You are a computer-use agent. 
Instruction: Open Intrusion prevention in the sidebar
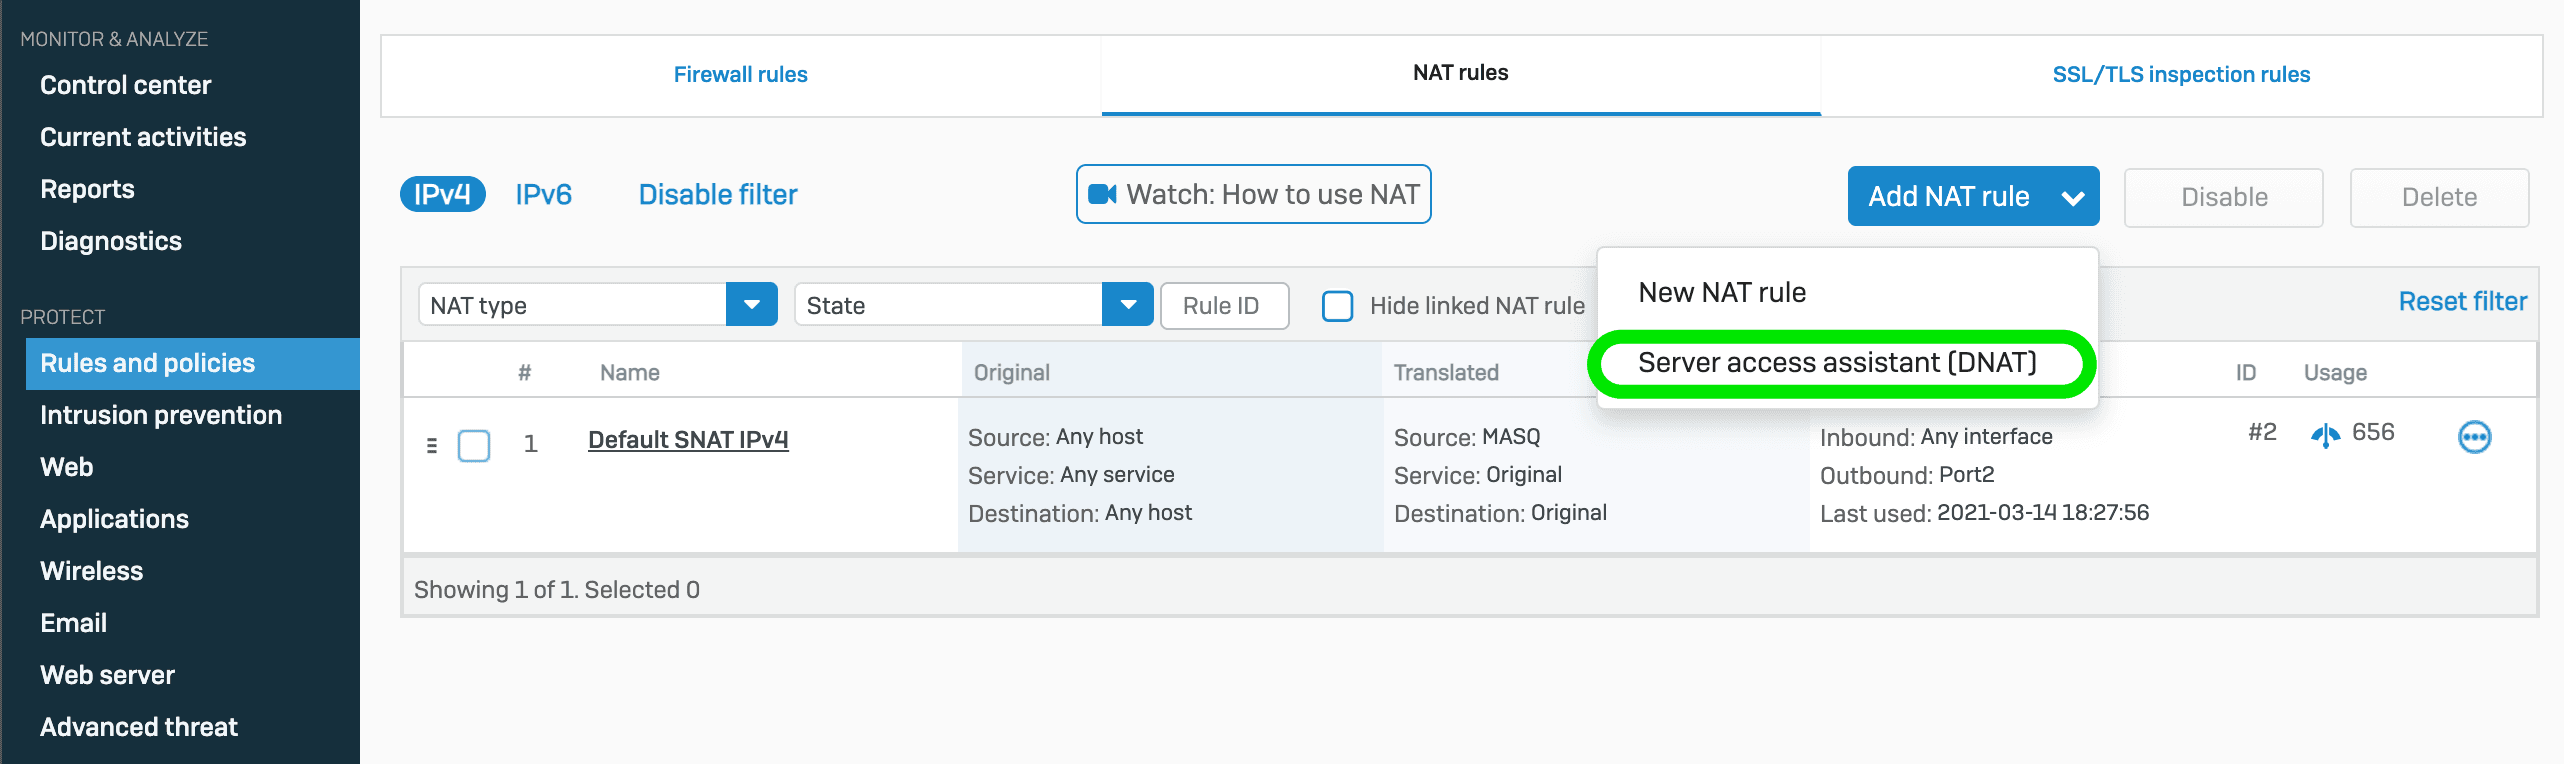click(x=161, y=415)
